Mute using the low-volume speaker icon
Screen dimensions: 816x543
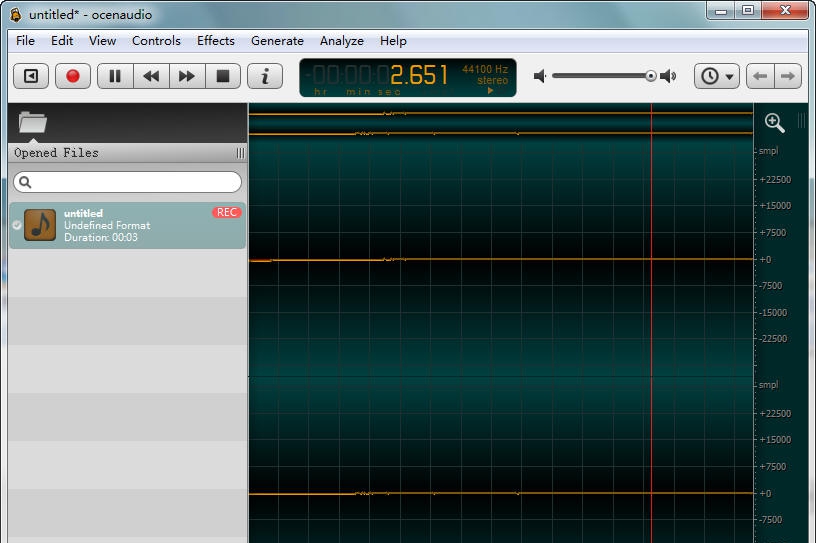click(x=540, y=76)
